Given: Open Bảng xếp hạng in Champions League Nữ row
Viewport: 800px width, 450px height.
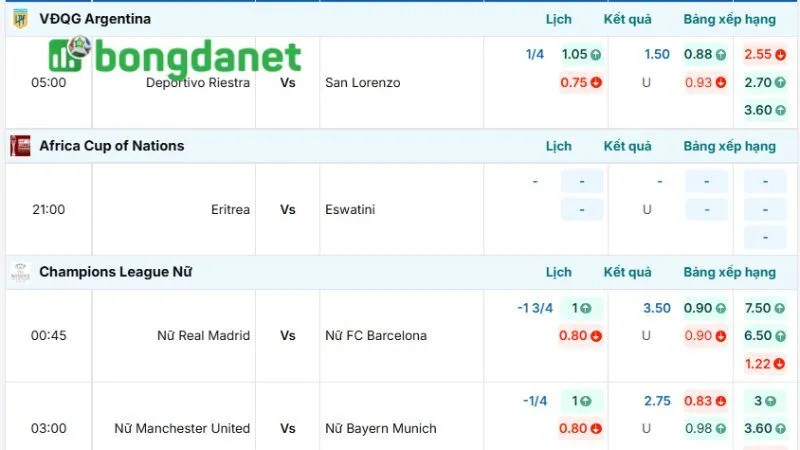Looking at the screenshot, I should [730, 272].
